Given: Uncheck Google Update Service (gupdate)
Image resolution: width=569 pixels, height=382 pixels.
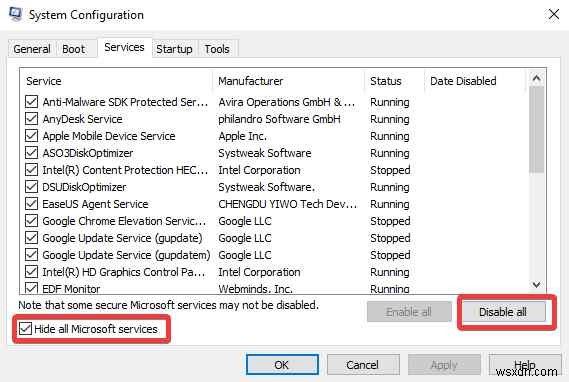Looking at the screenshot, I should 32,238.
